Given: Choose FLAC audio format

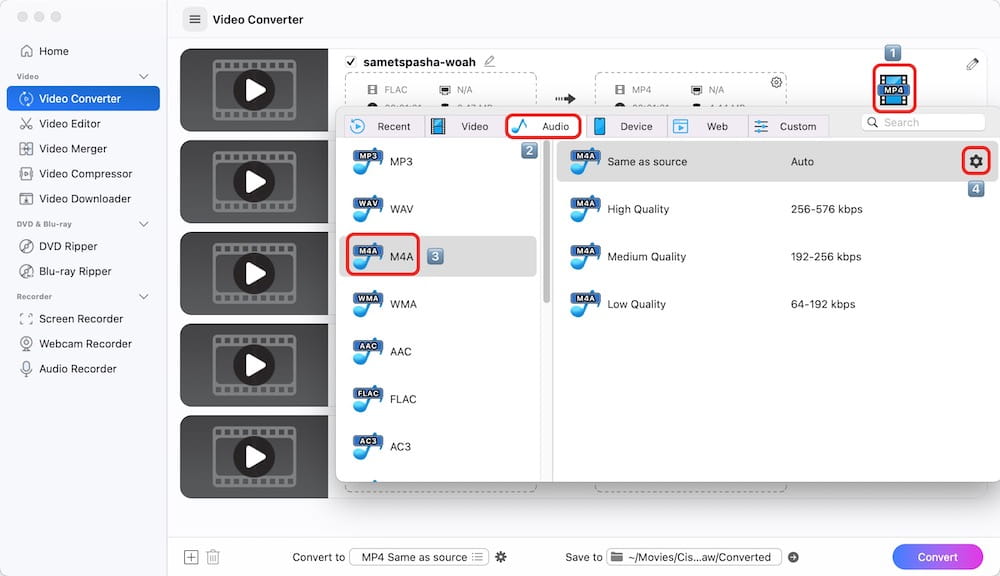Looking at the screenshot, I should click(x=438, y=399).
